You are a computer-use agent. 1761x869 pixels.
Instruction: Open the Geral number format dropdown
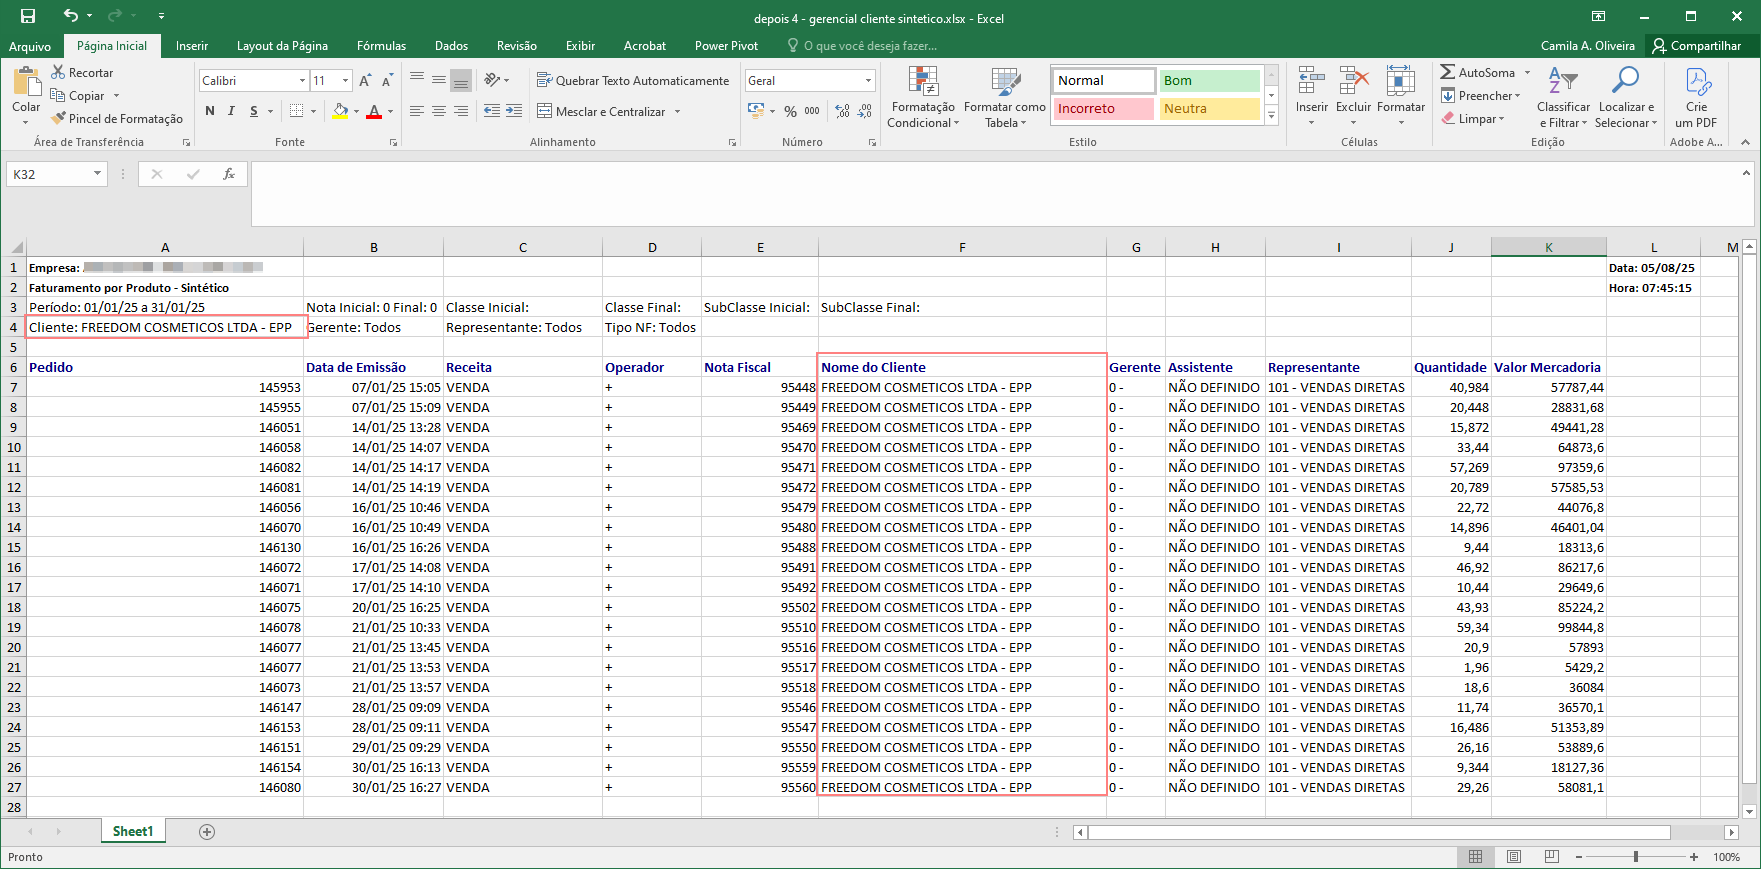point(868,81)
